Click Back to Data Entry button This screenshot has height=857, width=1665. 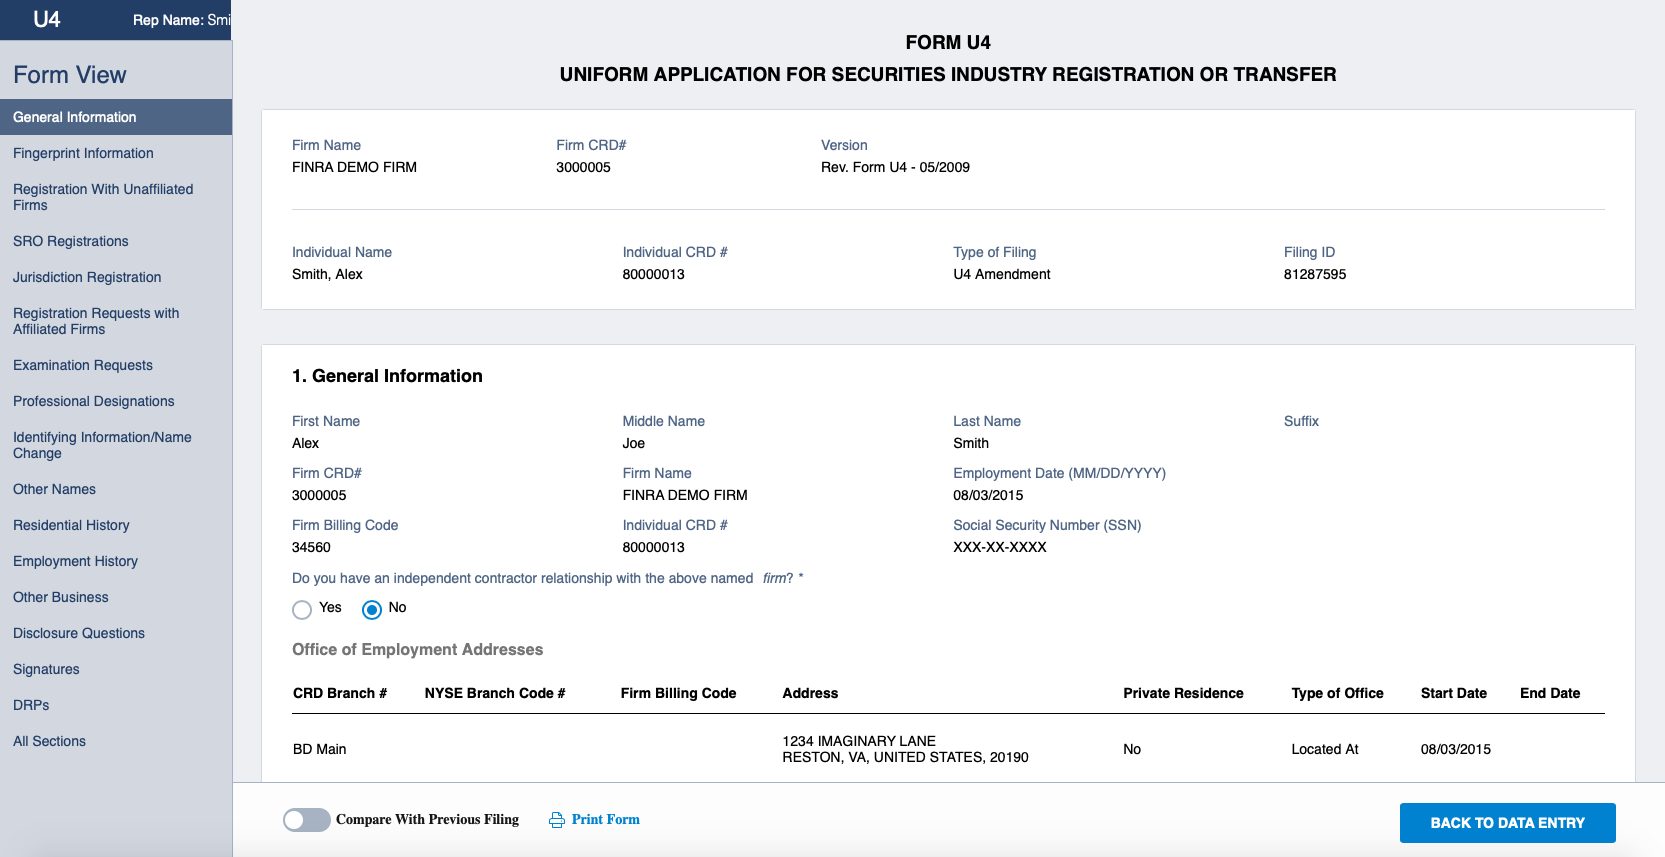click(x=1507, y=823)
